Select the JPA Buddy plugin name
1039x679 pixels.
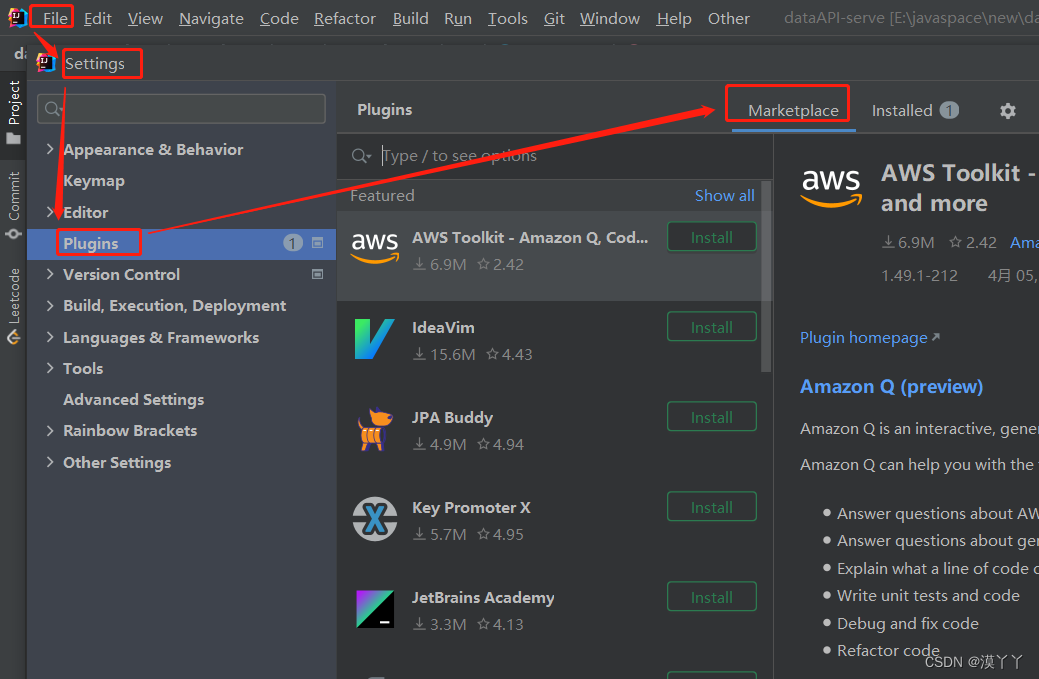click(452, 417)
